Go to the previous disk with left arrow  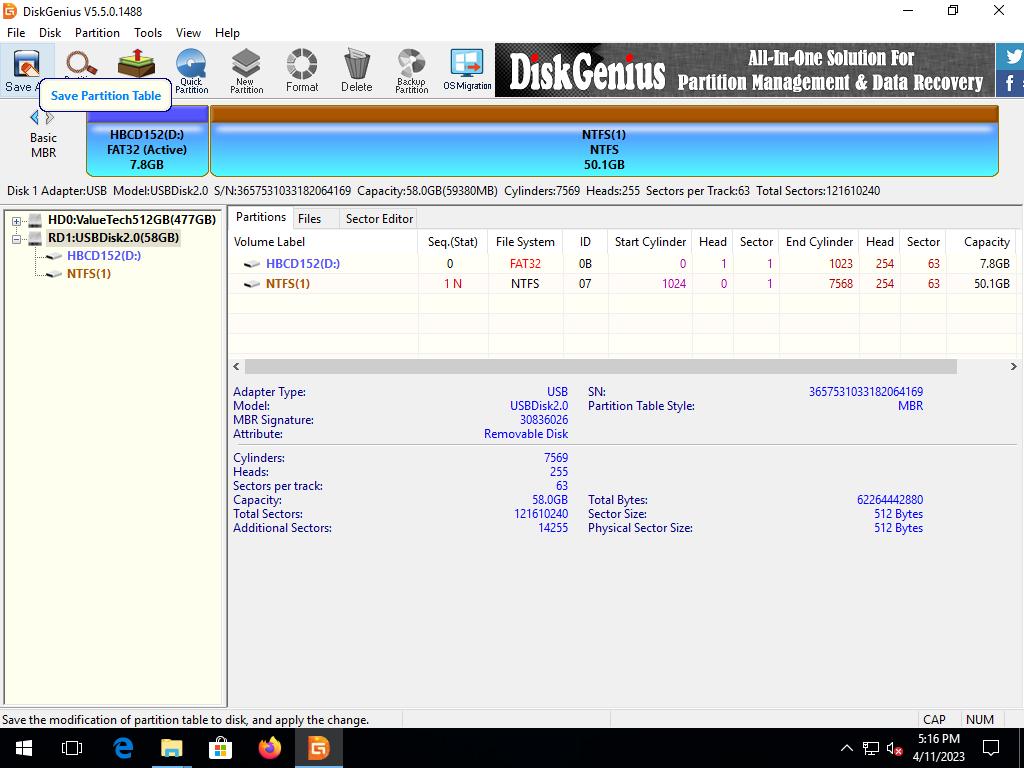pos(34,118)
